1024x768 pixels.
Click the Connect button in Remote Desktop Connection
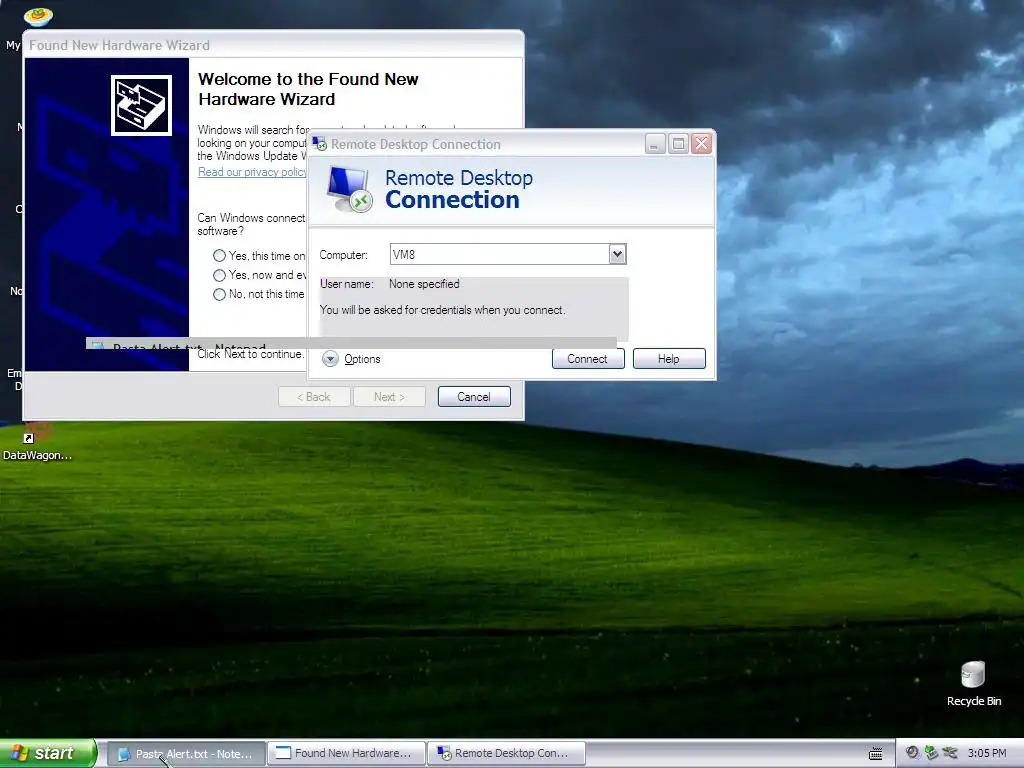point(588,359)
